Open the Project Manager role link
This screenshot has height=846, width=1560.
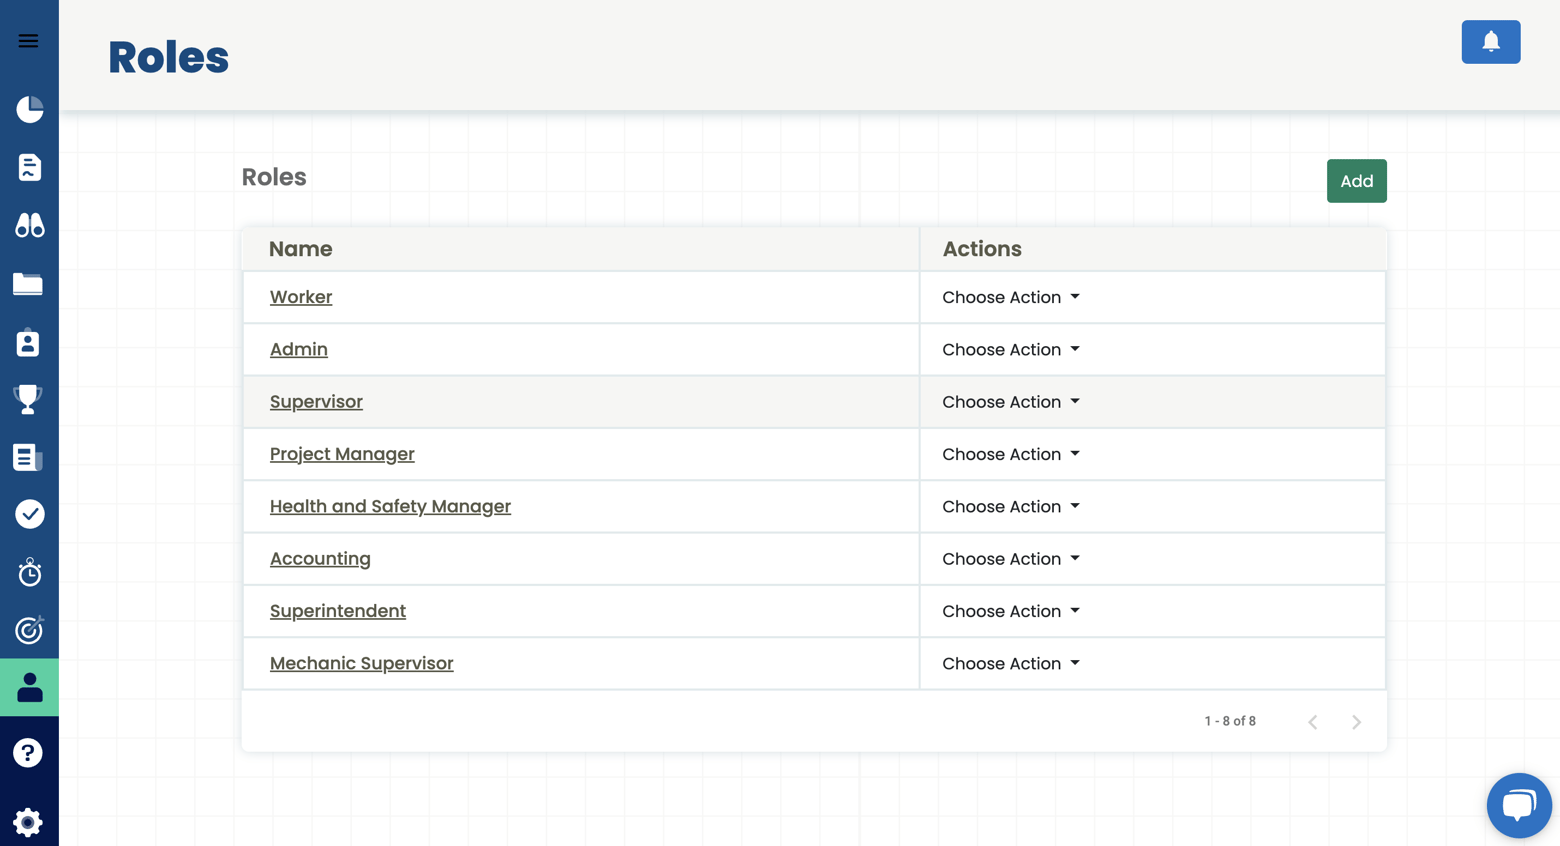[x=342, y=454]
